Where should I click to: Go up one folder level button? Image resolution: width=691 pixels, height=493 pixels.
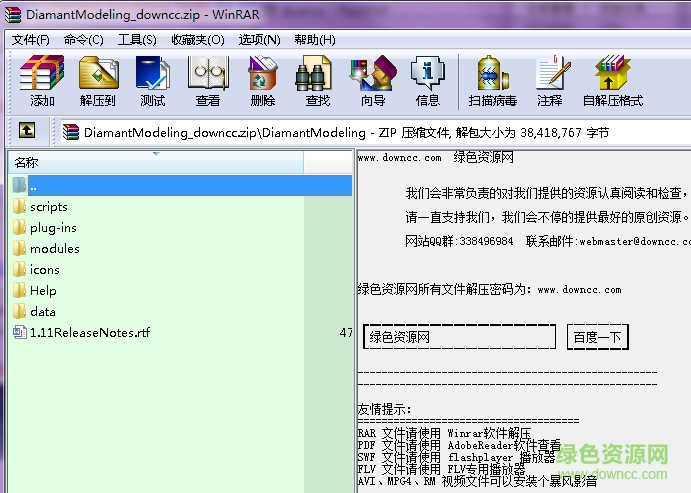(x=27, y=131)
